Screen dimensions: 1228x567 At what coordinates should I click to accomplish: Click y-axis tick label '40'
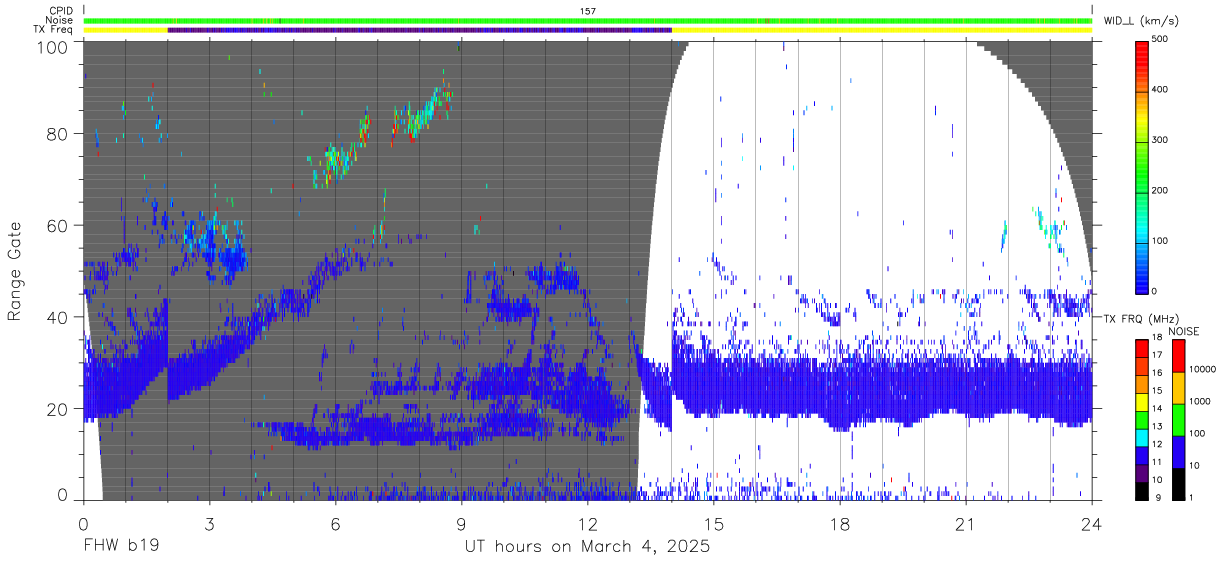(x=58, y=317)
